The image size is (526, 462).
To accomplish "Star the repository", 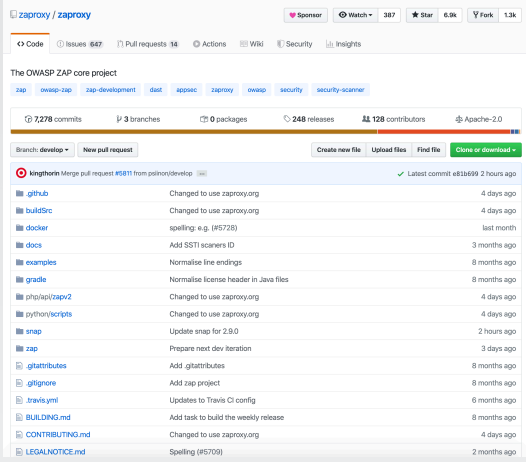I will [422, 15].
